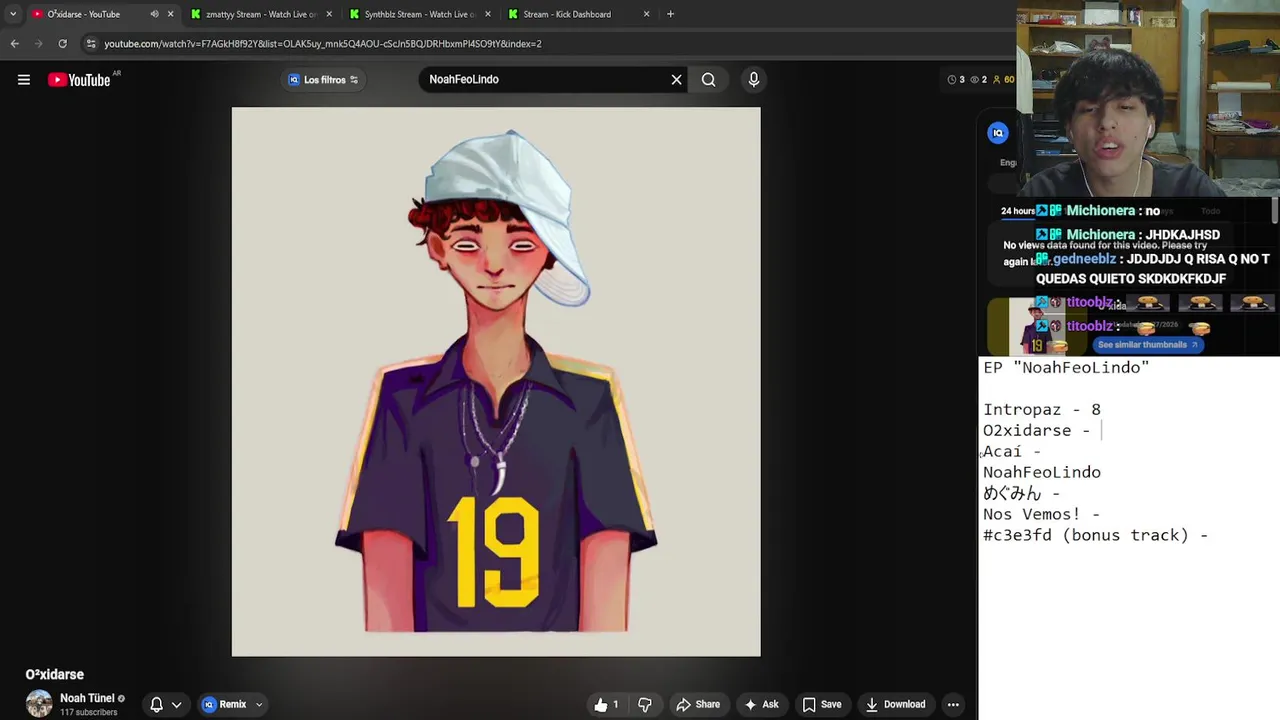The width and height of the screenshot is (1280, 720).
Task: Open the Los filtros filter button
Action: point(323,80)
